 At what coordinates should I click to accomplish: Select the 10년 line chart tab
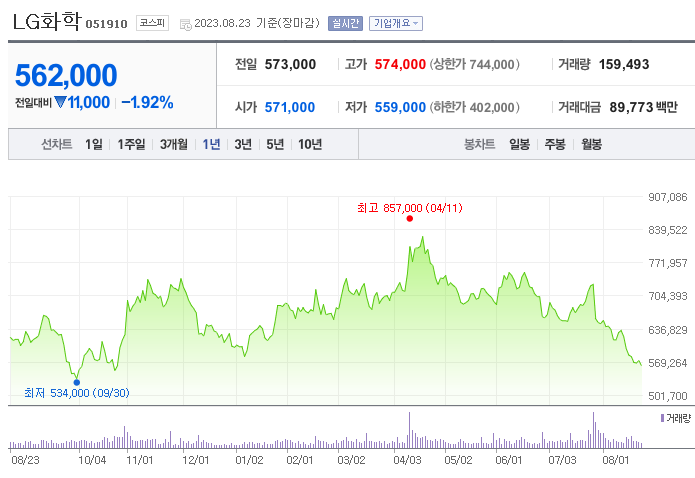click(x=310, y=144)
